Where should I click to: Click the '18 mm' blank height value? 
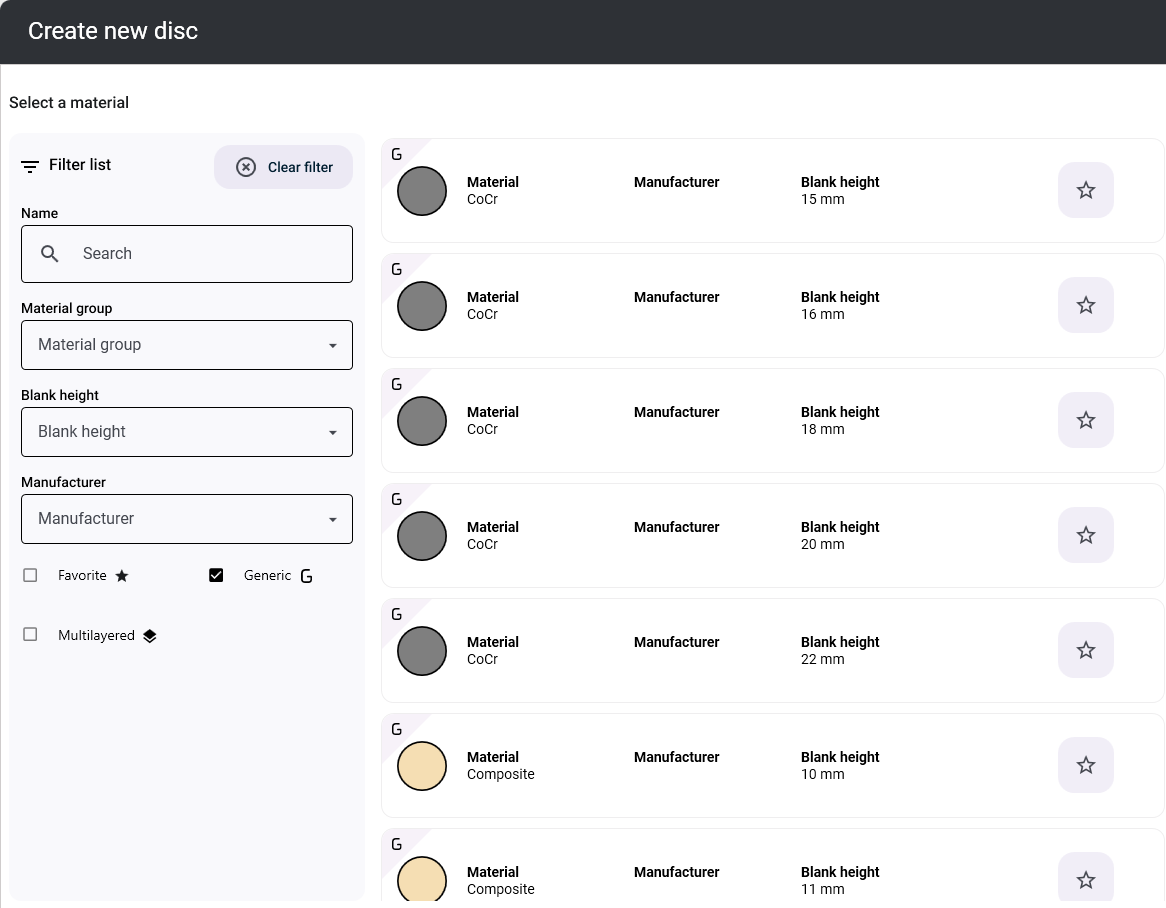822,429
